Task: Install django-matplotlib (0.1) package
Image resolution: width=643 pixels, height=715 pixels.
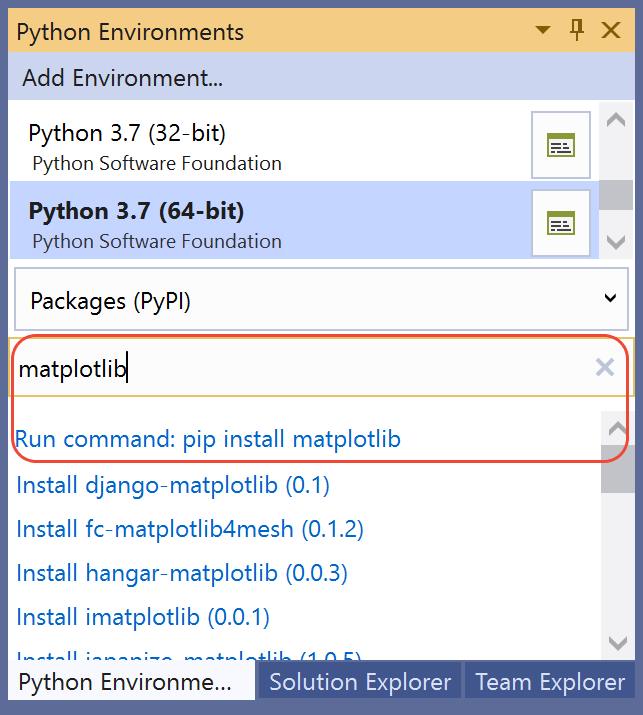Action: 173,485
